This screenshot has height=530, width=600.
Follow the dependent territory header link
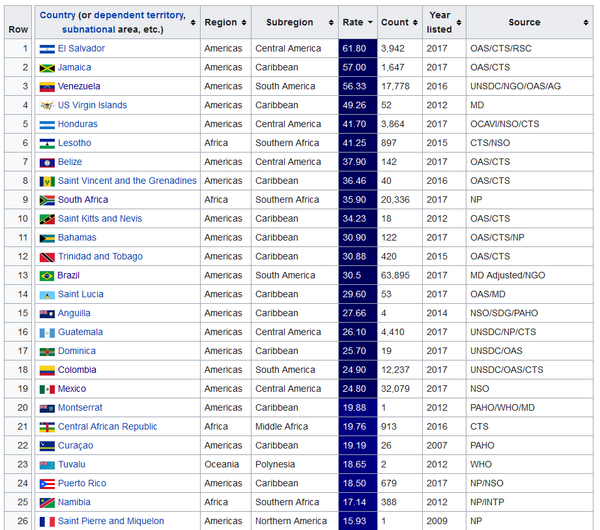tap(139, 15)
